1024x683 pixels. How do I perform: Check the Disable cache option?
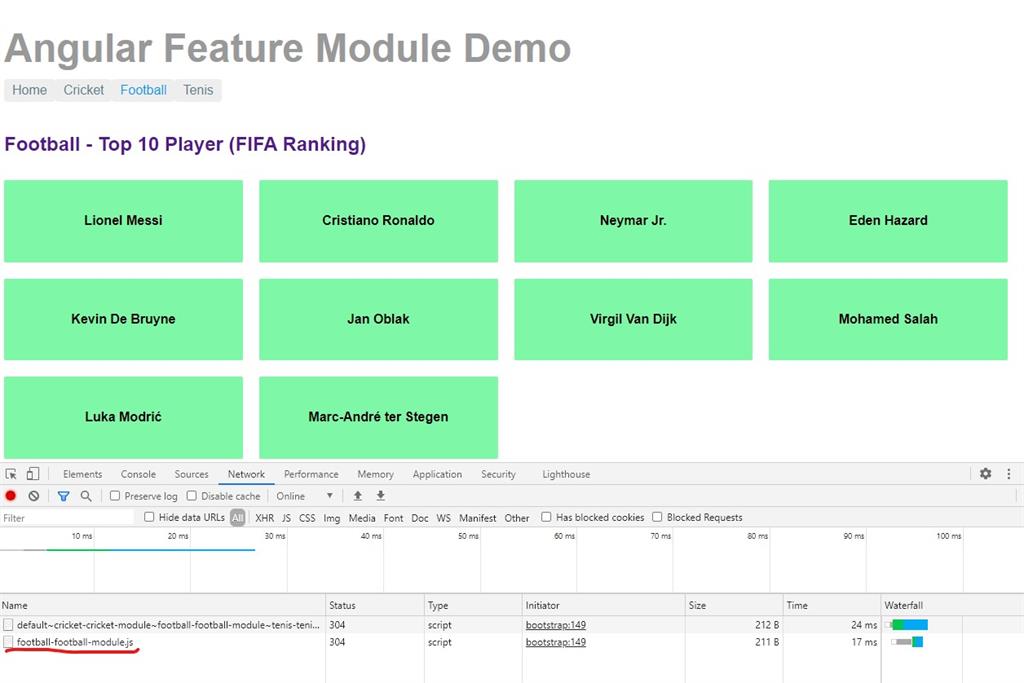click(191, 495)
